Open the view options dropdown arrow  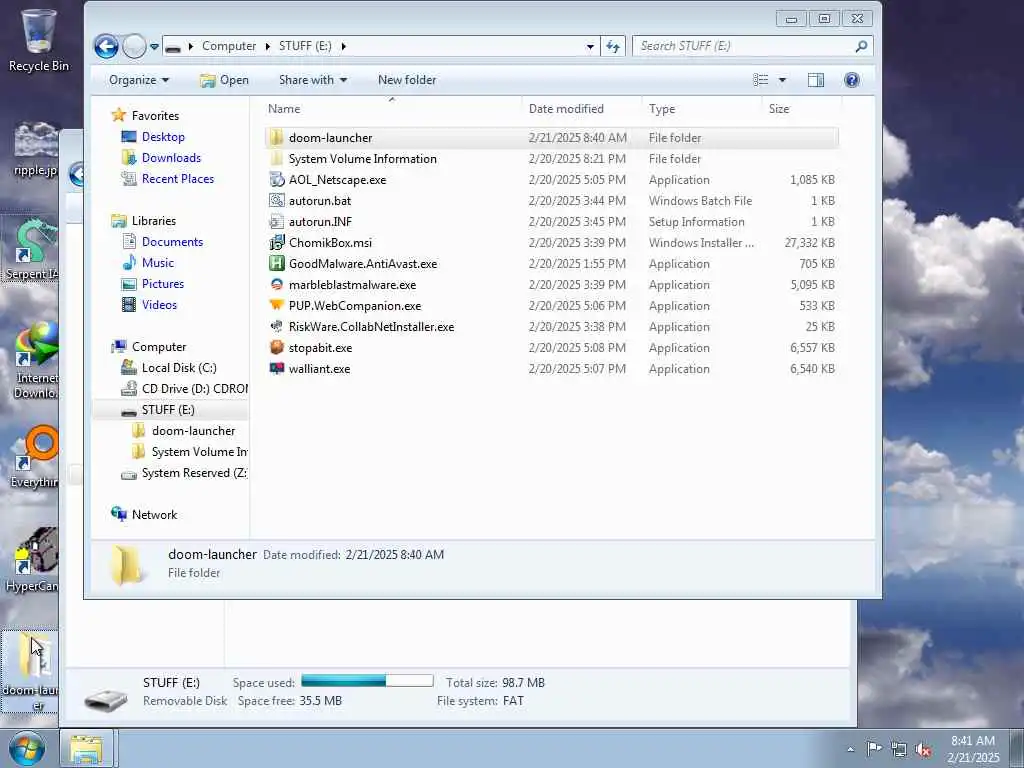tap(782, 80)
